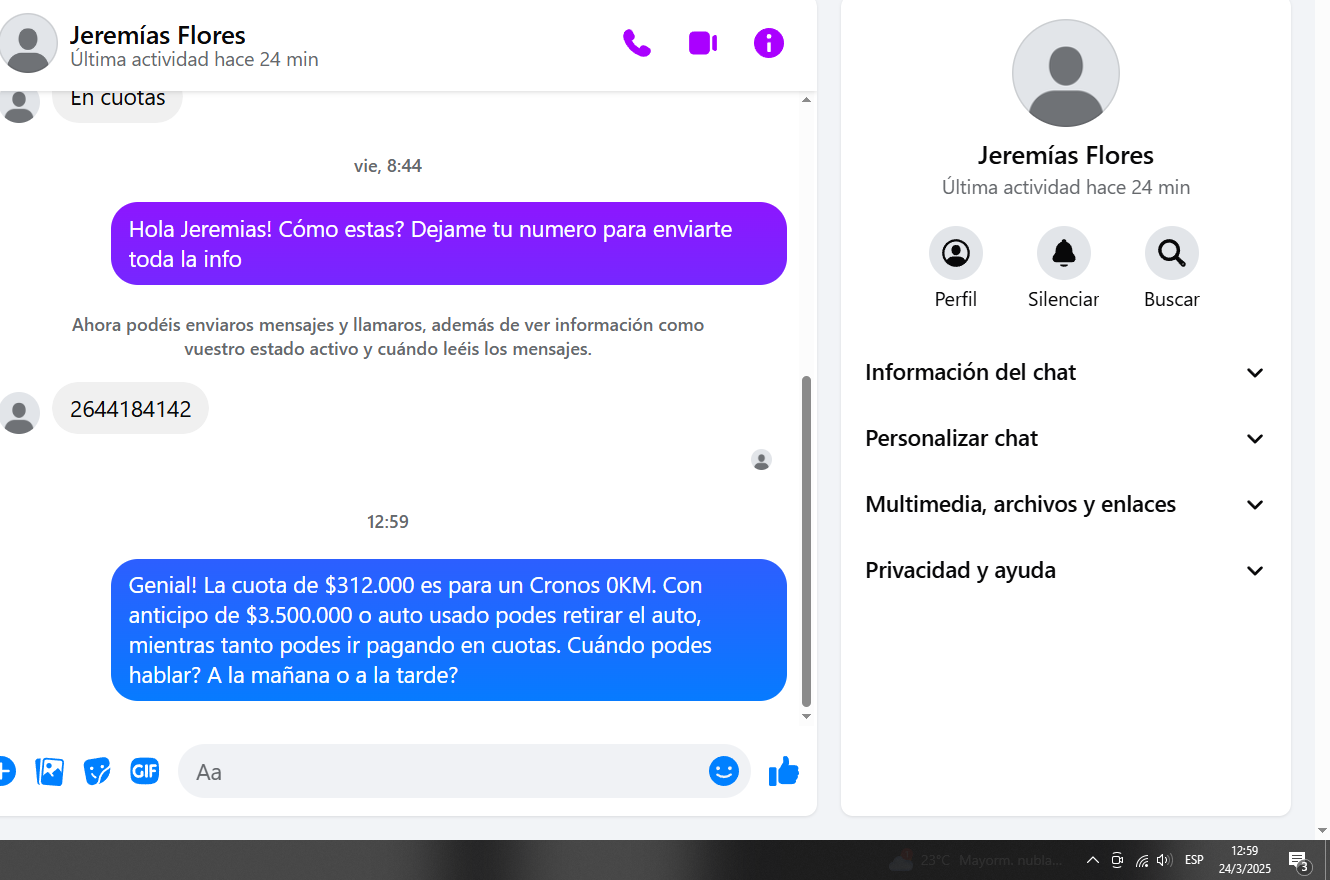Viewport: 1330px width, 880px height.
Task: Click the avatar beside the 2644184142 message
Action: pos(20,413)
